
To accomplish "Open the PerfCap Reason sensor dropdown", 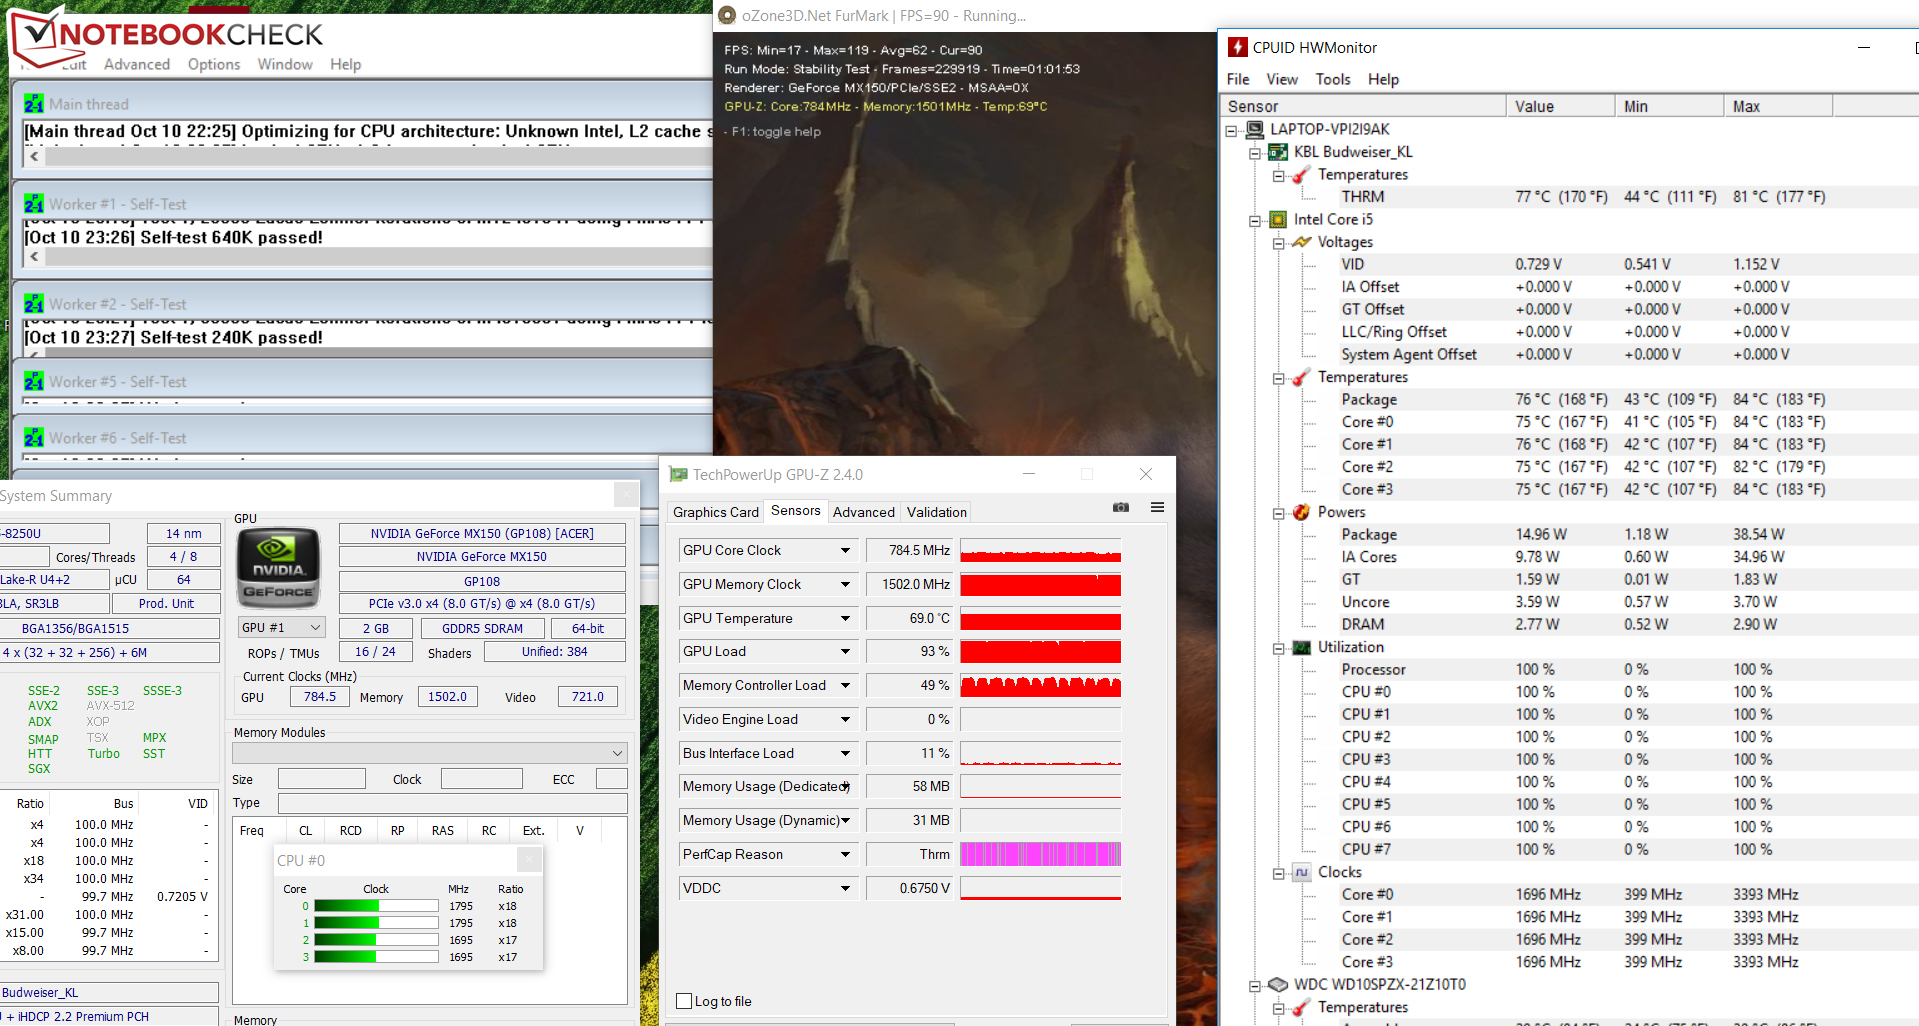I will 845,854.
